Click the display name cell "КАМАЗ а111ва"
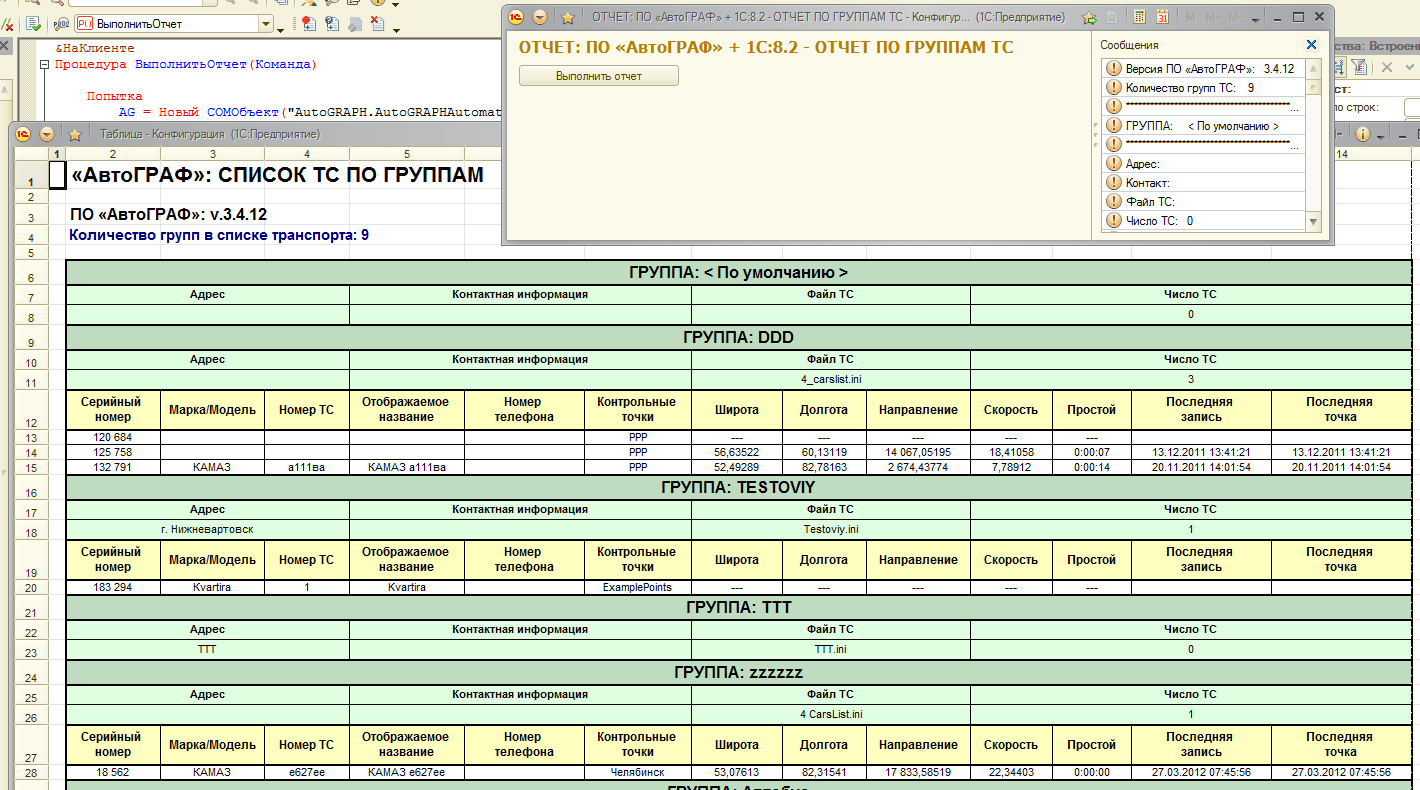1420x790 pixels. (407, 467)
